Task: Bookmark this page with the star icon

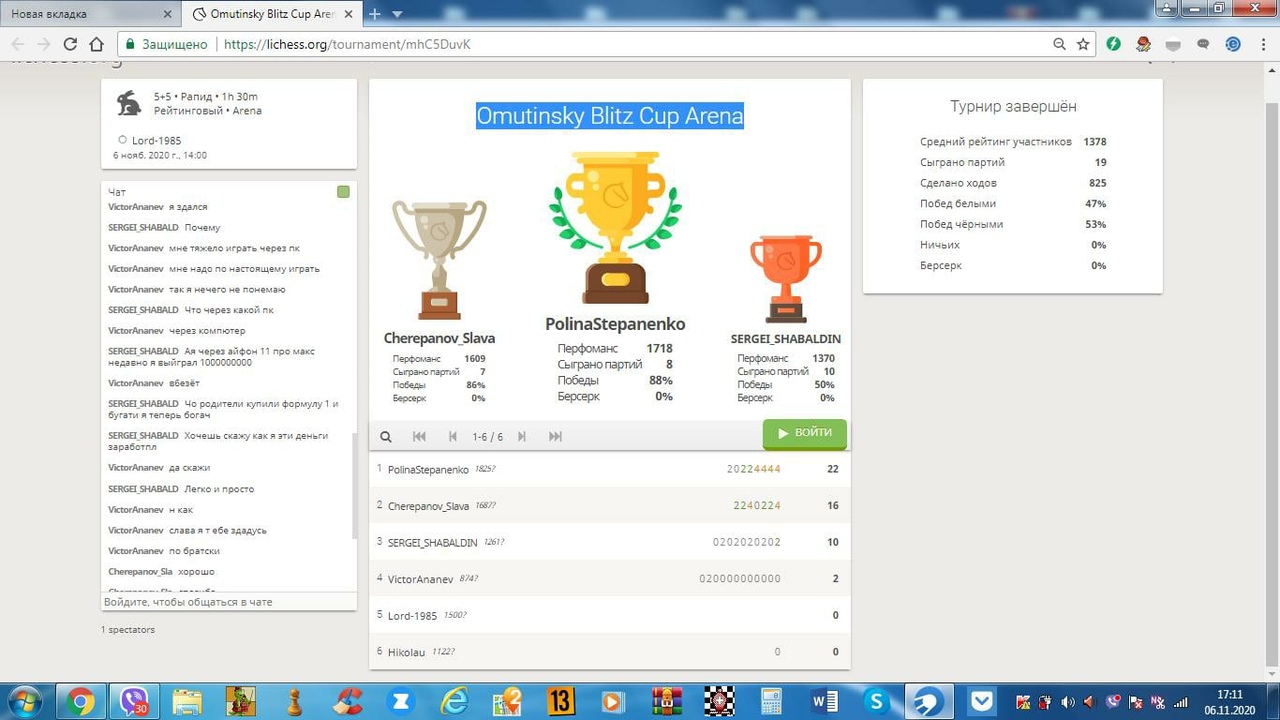Action: (x=1083, y=44)
